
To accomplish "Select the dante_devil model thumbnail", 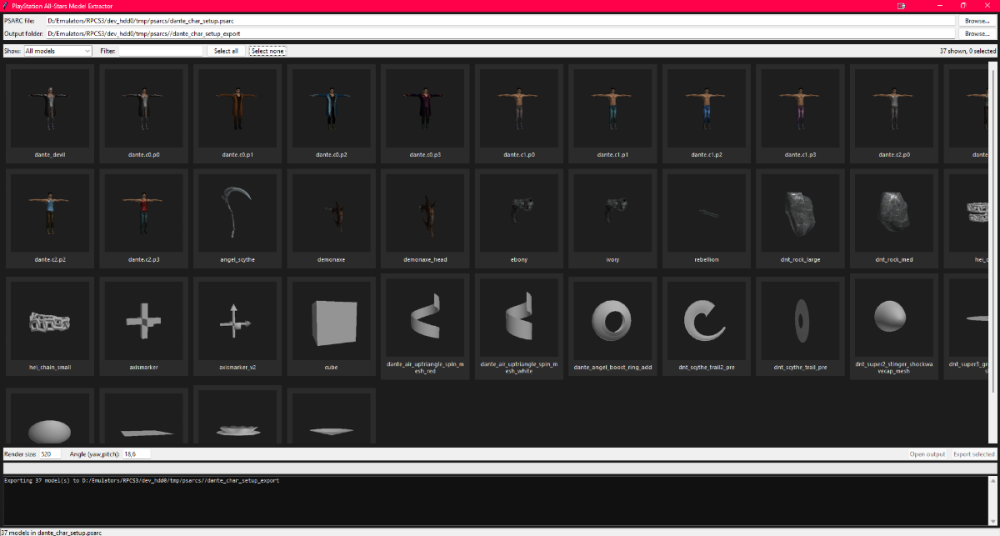I will pos(50,113).
